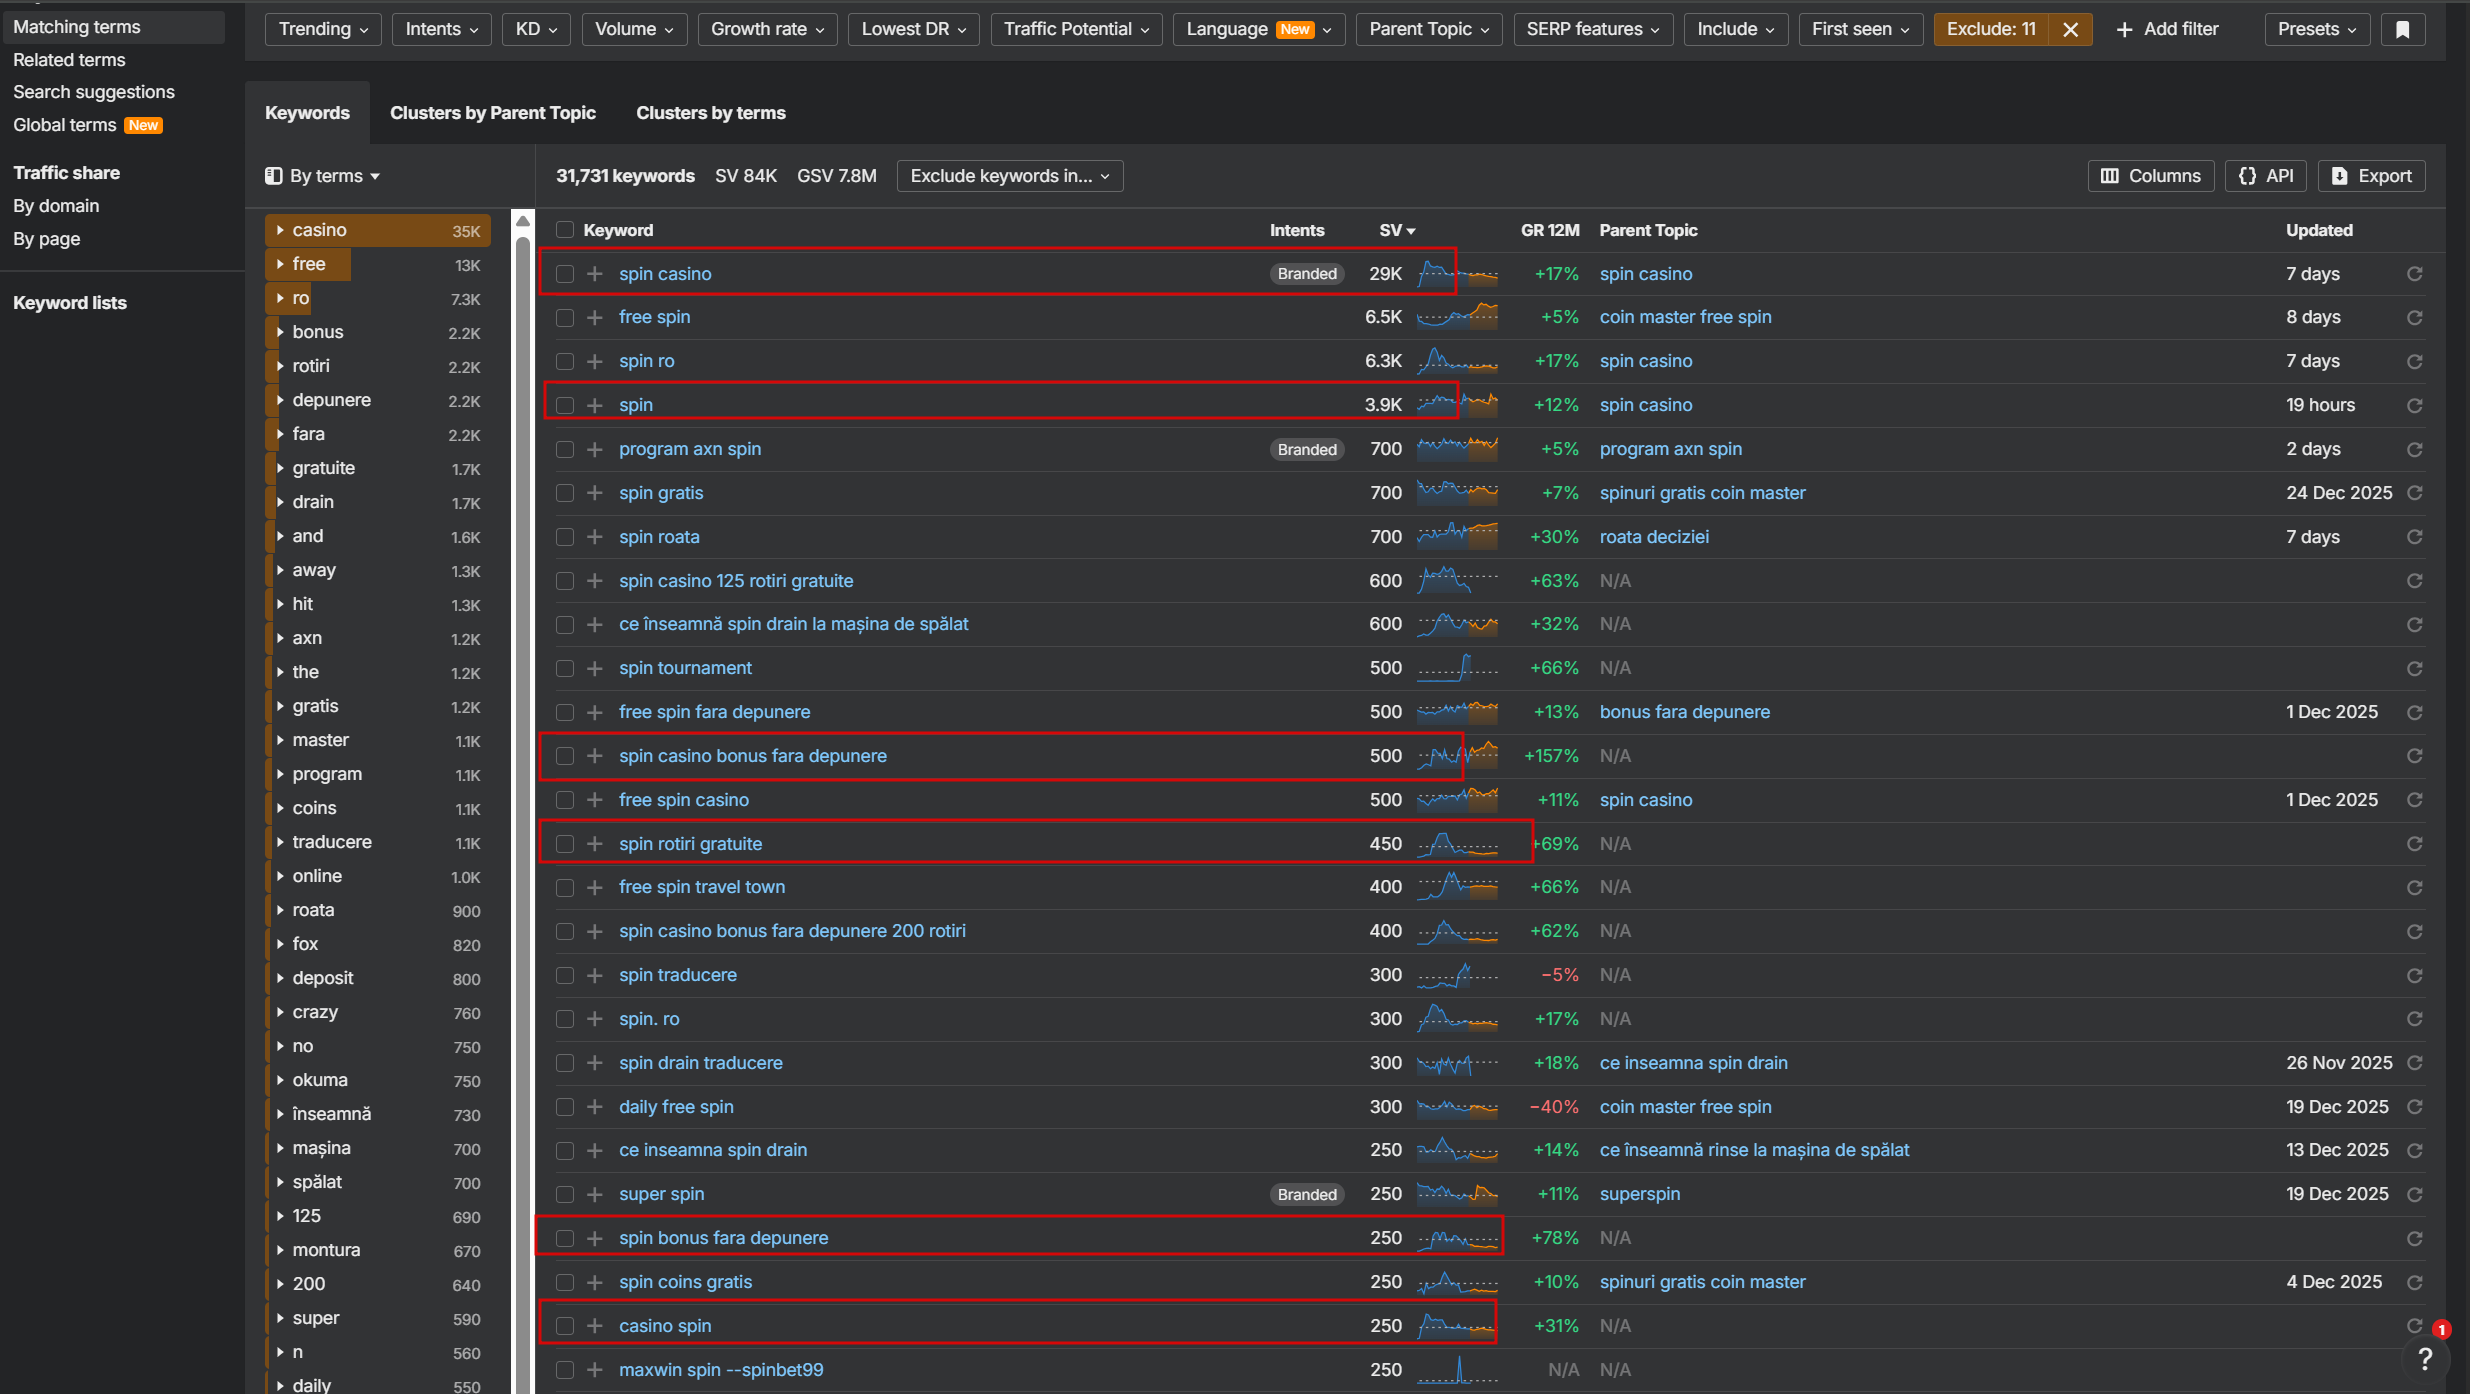Remove the Exclude: 11 filter with X
The width and height of the screenshot is (2470, 1394).
[2070, 29]
